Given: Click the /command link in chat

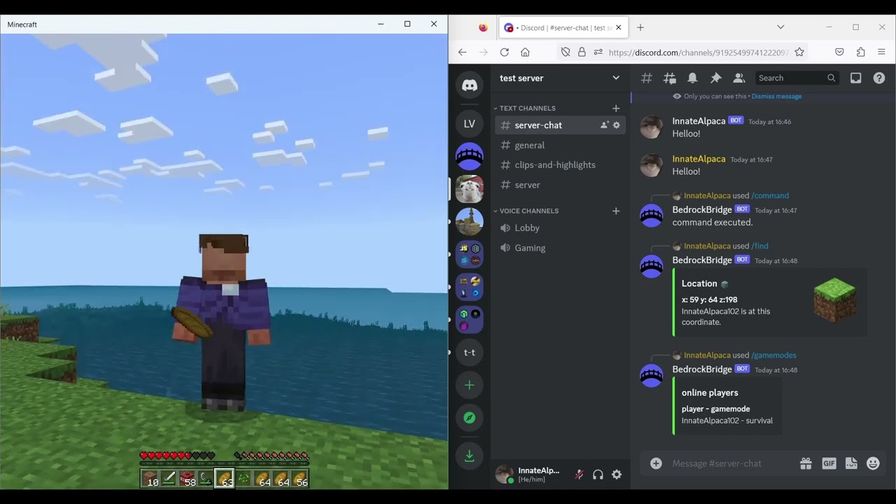Looking at the screenshot, I should click(x=770, y=195).
